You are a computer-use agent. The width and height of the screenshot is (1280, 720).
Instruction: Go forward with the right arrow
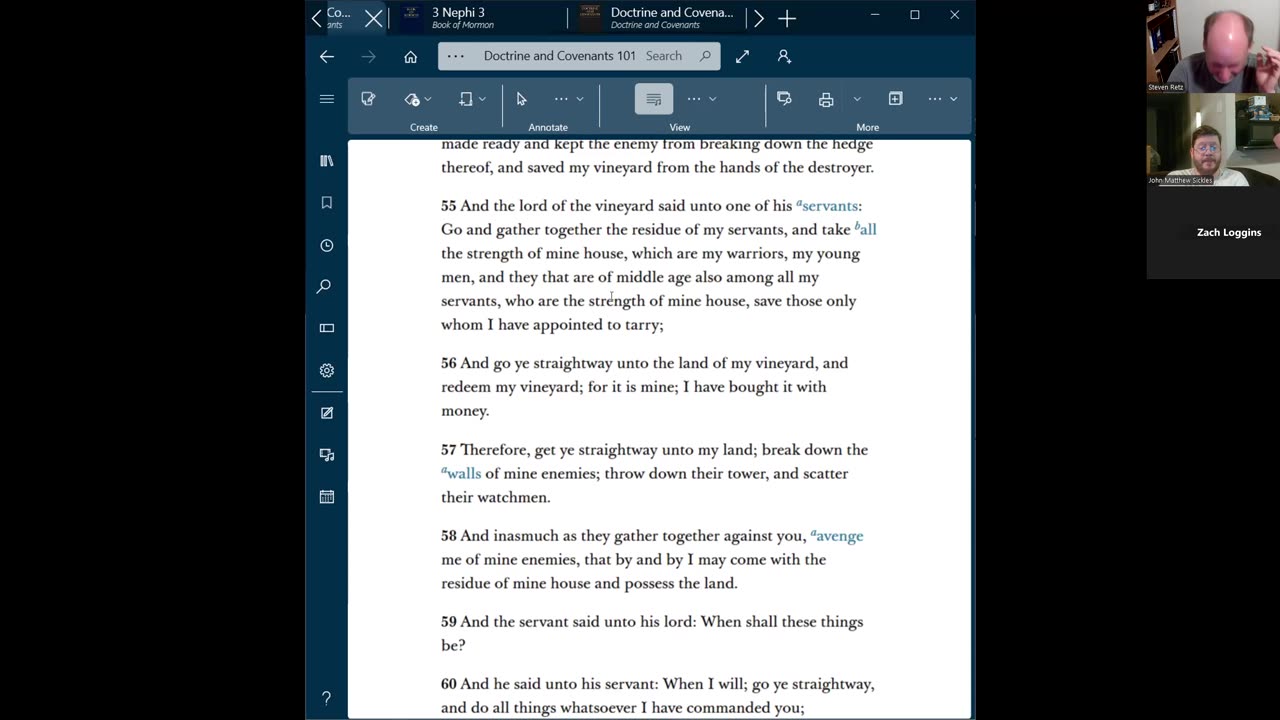pos(369,56)
